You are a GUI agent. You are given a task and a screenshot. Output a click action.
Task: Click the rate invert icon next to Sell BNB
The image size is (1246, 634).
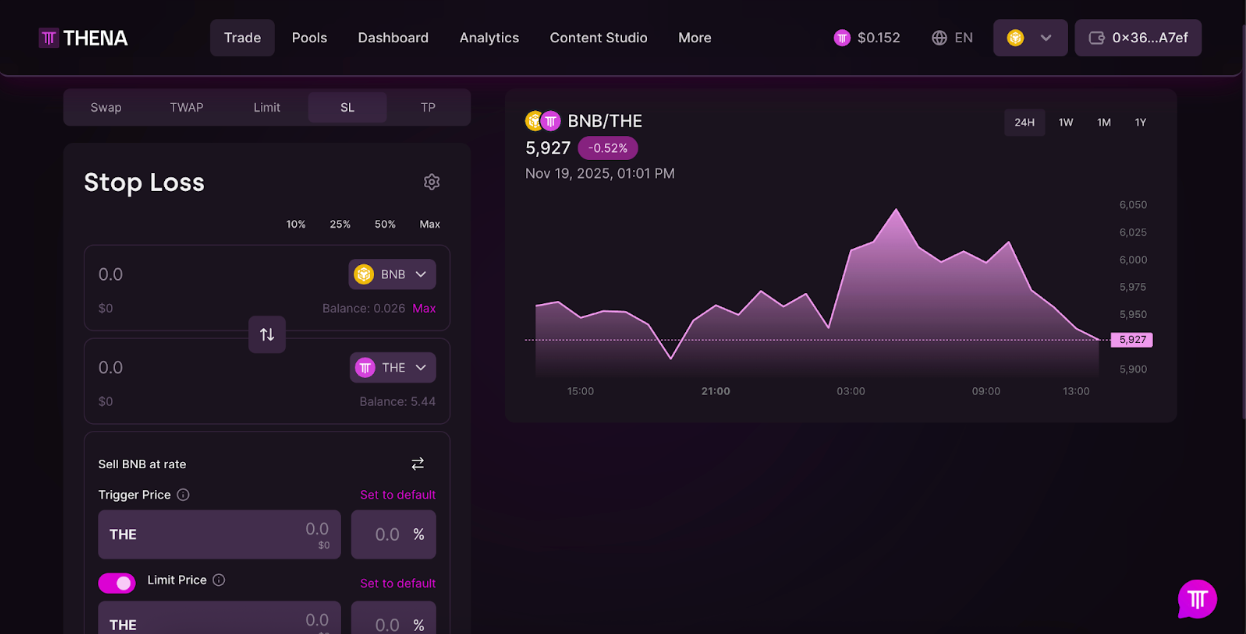[417, 463]
